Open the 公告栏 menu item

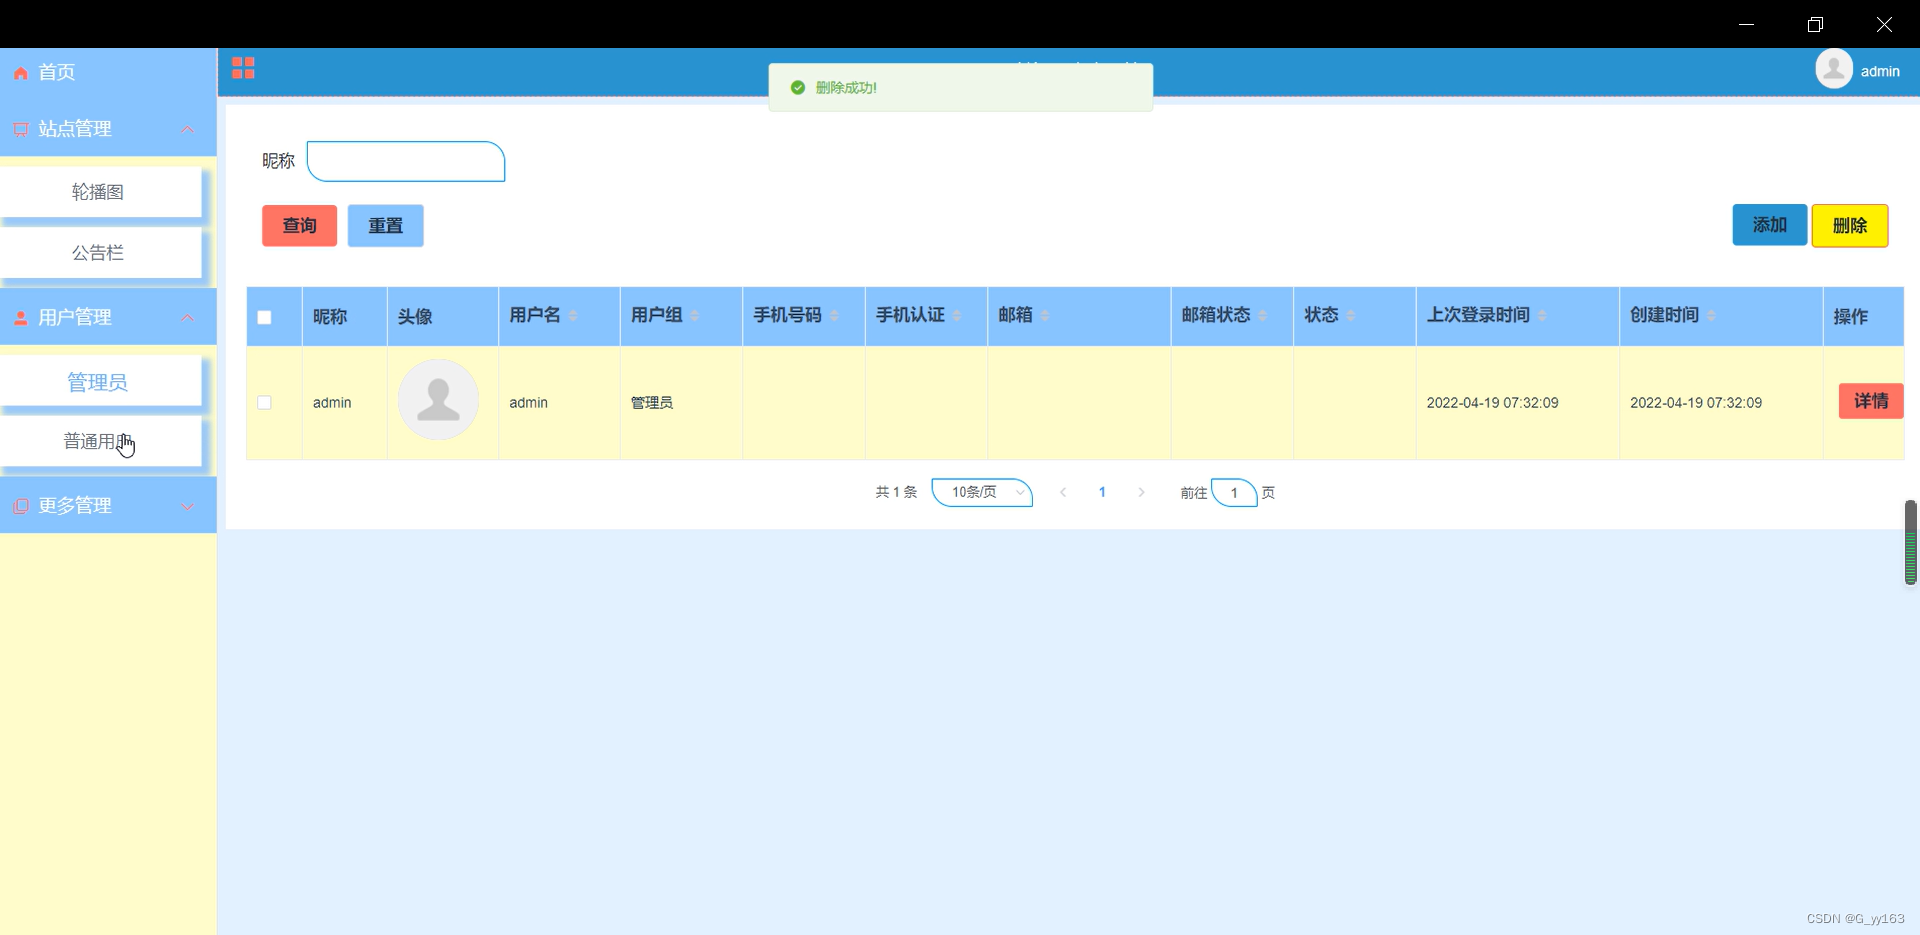point(100,253)
